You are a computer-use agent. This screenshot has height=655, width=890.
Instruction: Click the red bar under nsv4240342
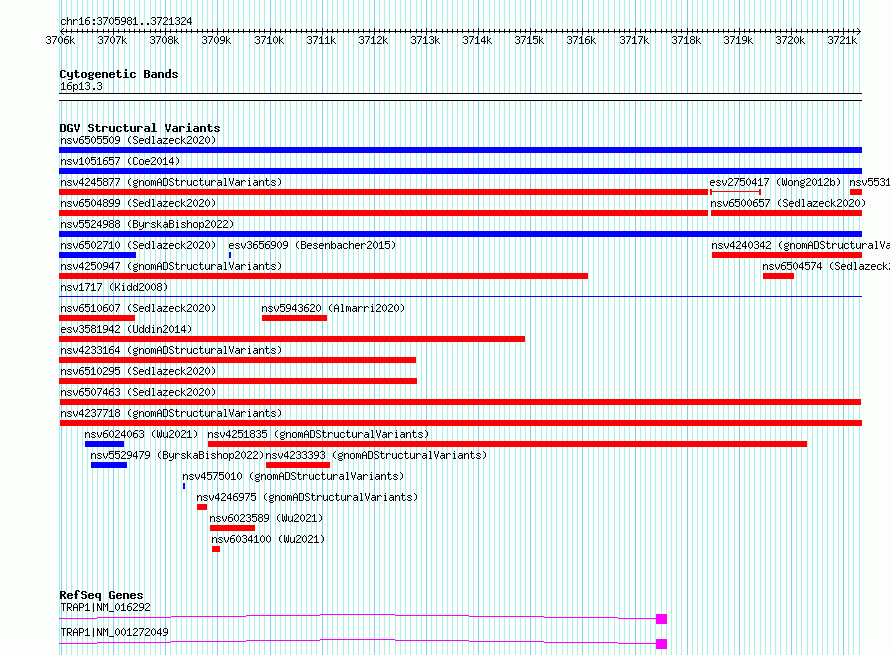[787, 255]
